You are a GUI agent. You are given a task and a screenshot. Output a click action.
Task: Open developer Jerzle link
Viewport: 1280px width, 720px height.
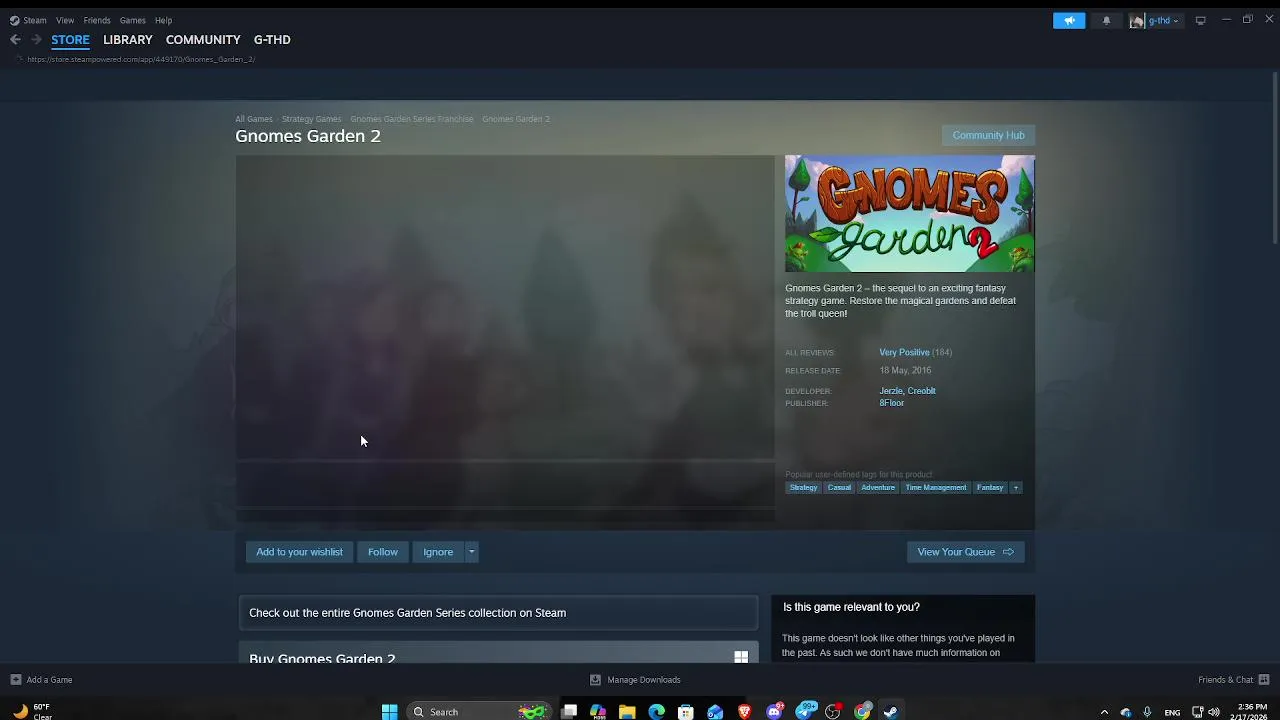coord(891,391)
